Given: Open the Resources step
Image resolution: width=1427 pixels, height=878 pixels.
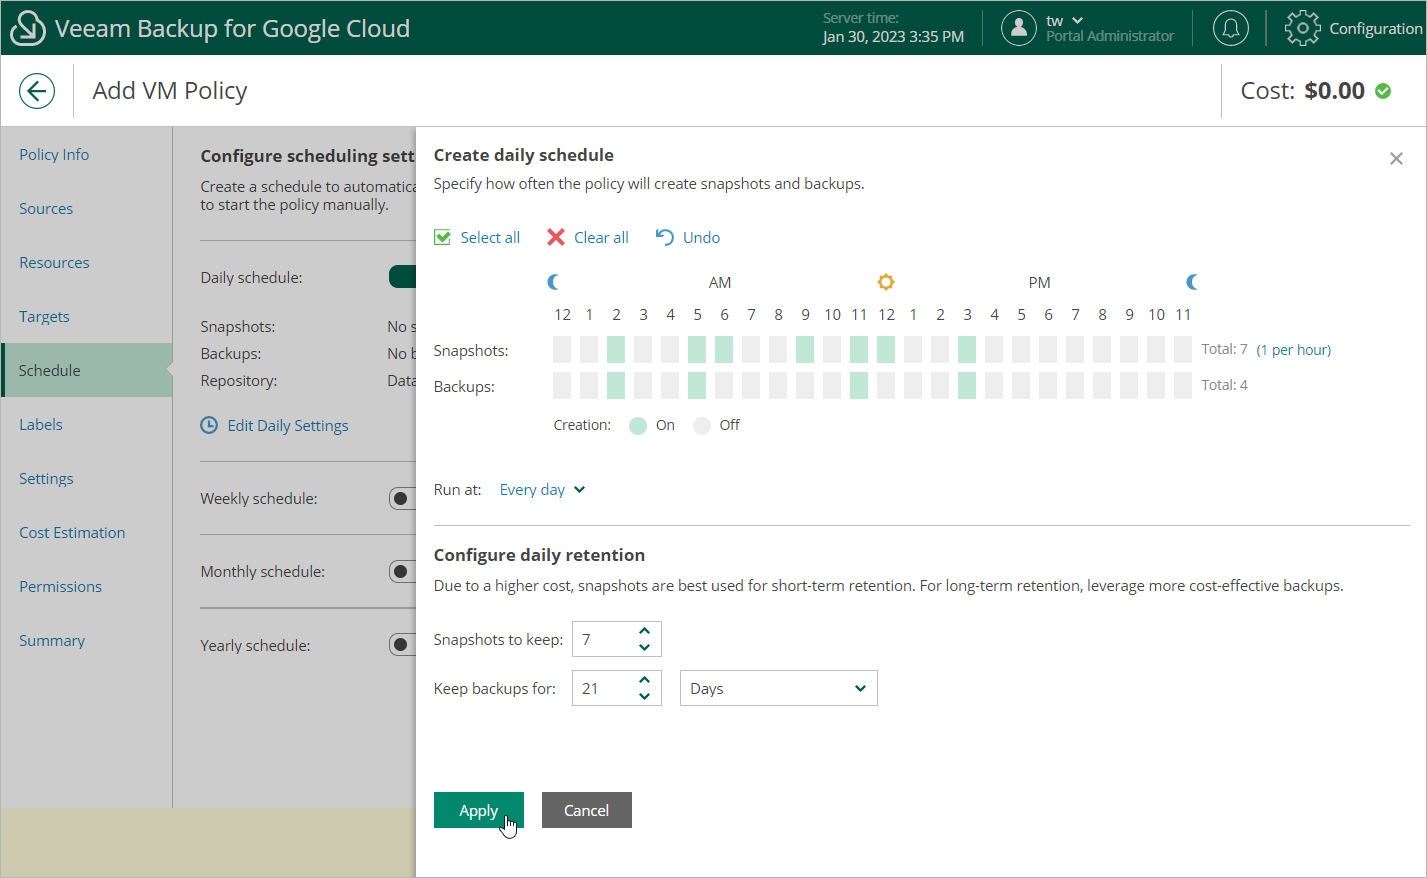Looking at the screenshot, I should tap(54, 262).
